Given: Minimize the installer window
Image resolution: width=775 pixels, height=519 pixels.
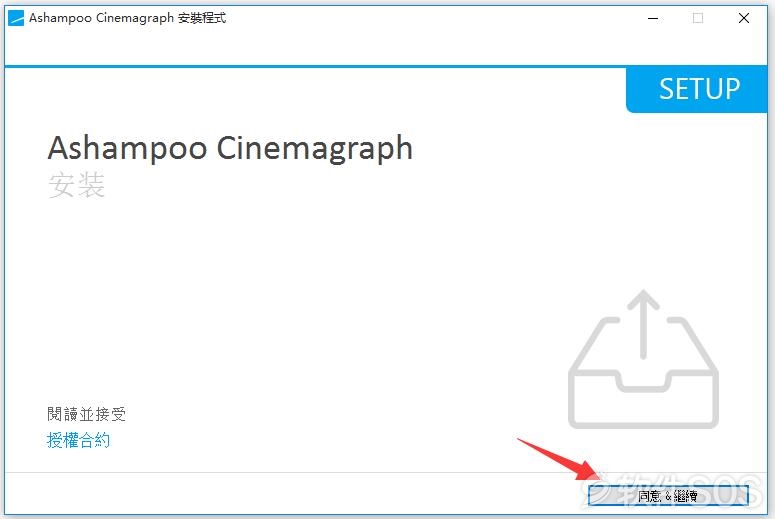Looking at the screenshot, I should point(653,18).
